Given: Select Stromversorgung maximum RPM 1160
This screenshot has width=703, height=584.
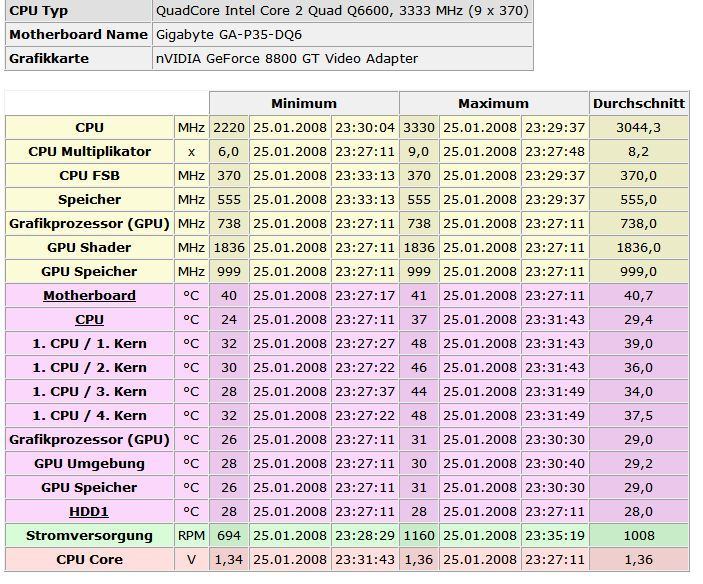Looking at the screenshot, I should click(419, 536).
